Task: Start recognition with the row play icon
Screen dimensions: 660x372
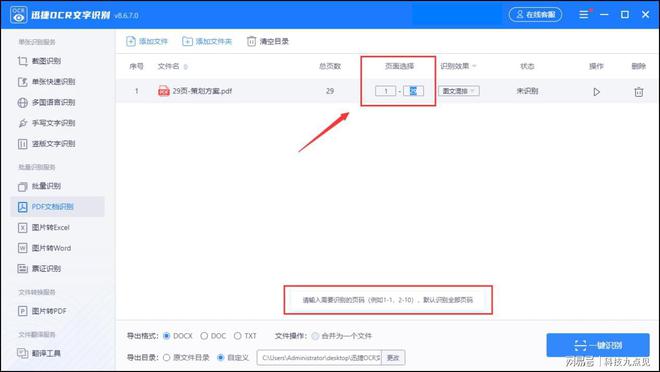Action: tap(596, 92)
